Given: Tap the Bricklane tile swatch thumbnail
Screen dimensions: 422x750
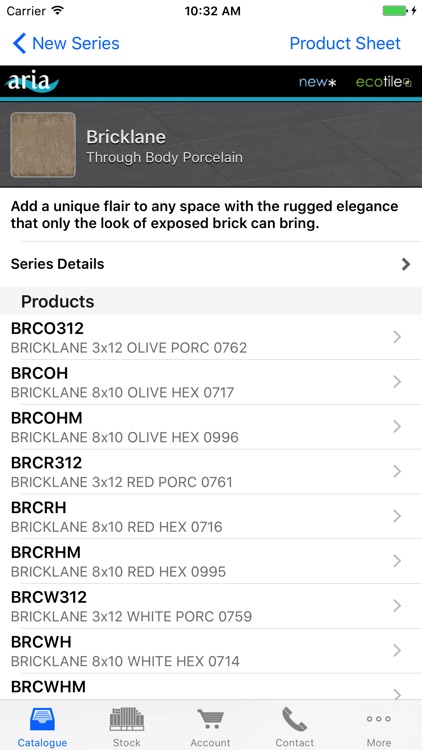Looking at the screenshot, I should pos(43,145).
